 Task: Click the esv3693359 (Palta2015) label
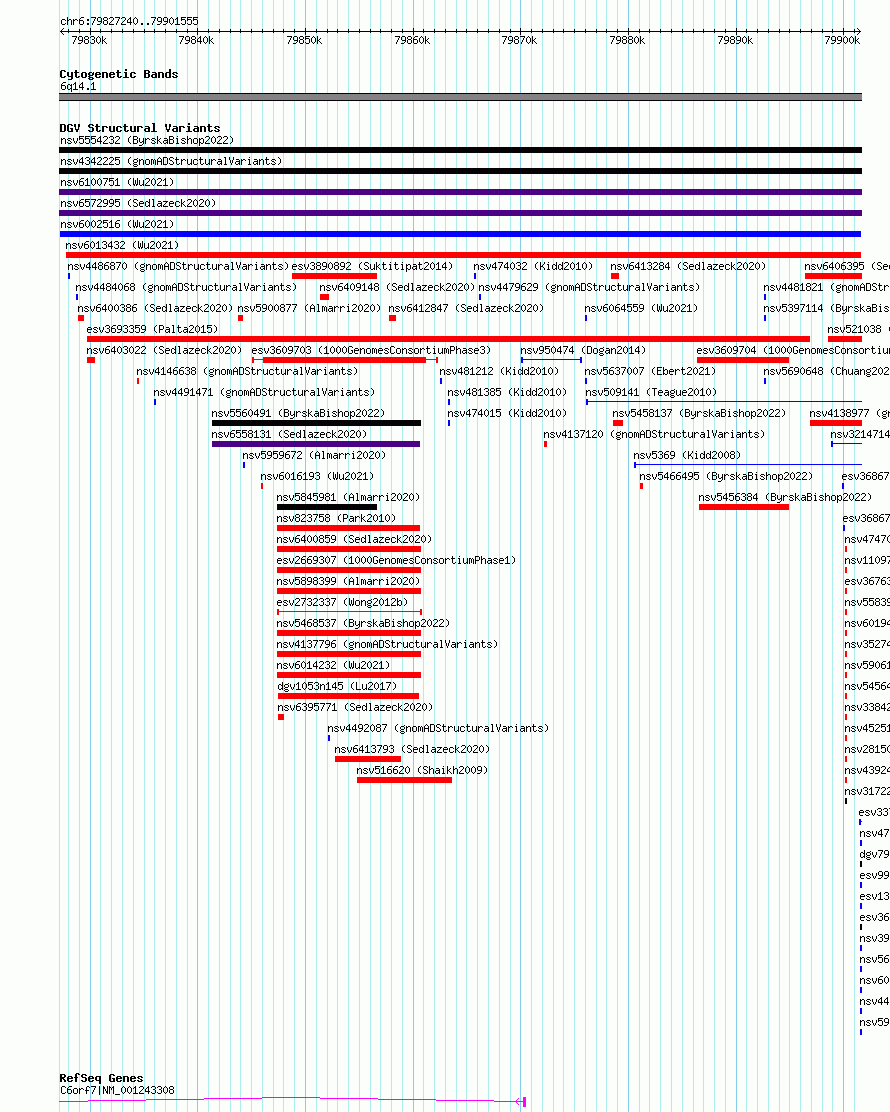(x=152, y=329)
